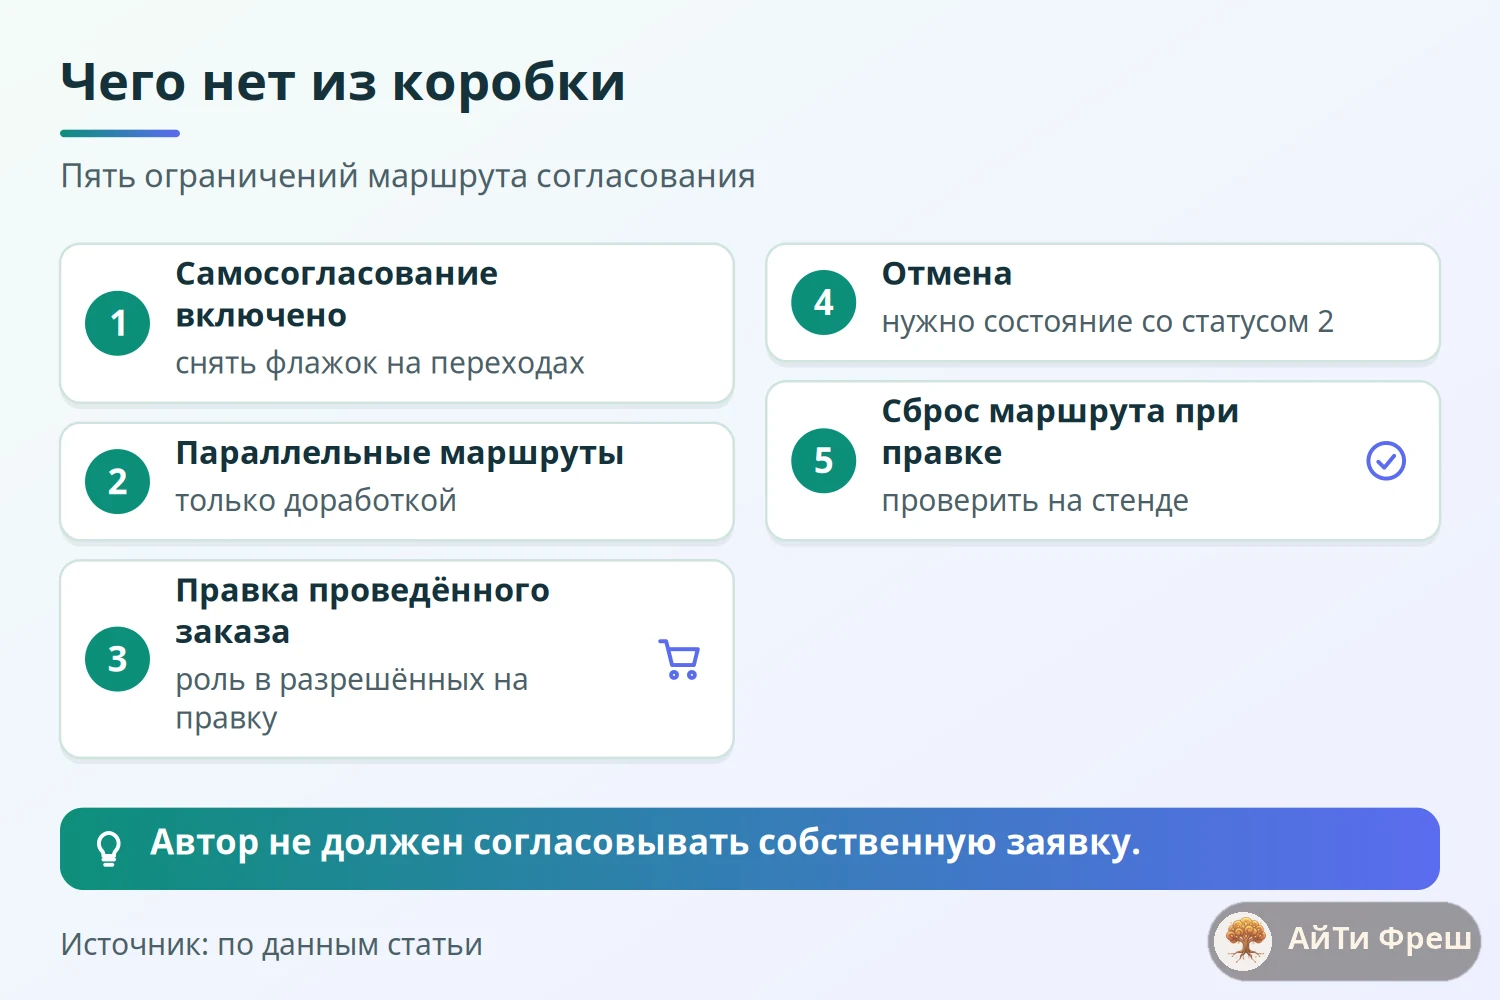Click the text 'роль в разрешённых на правку'

352,698
